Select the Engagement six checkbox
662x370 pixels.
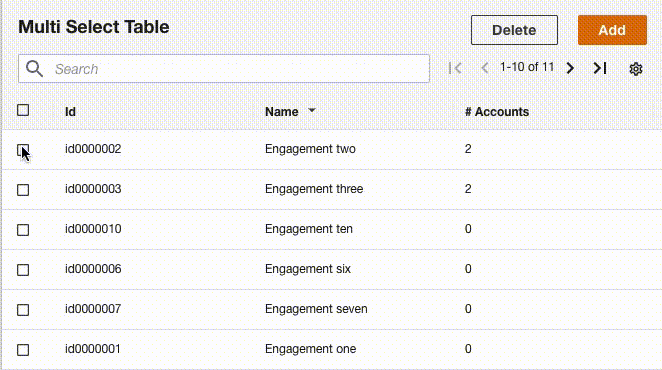pyautogui.click(x=23, y=269)
